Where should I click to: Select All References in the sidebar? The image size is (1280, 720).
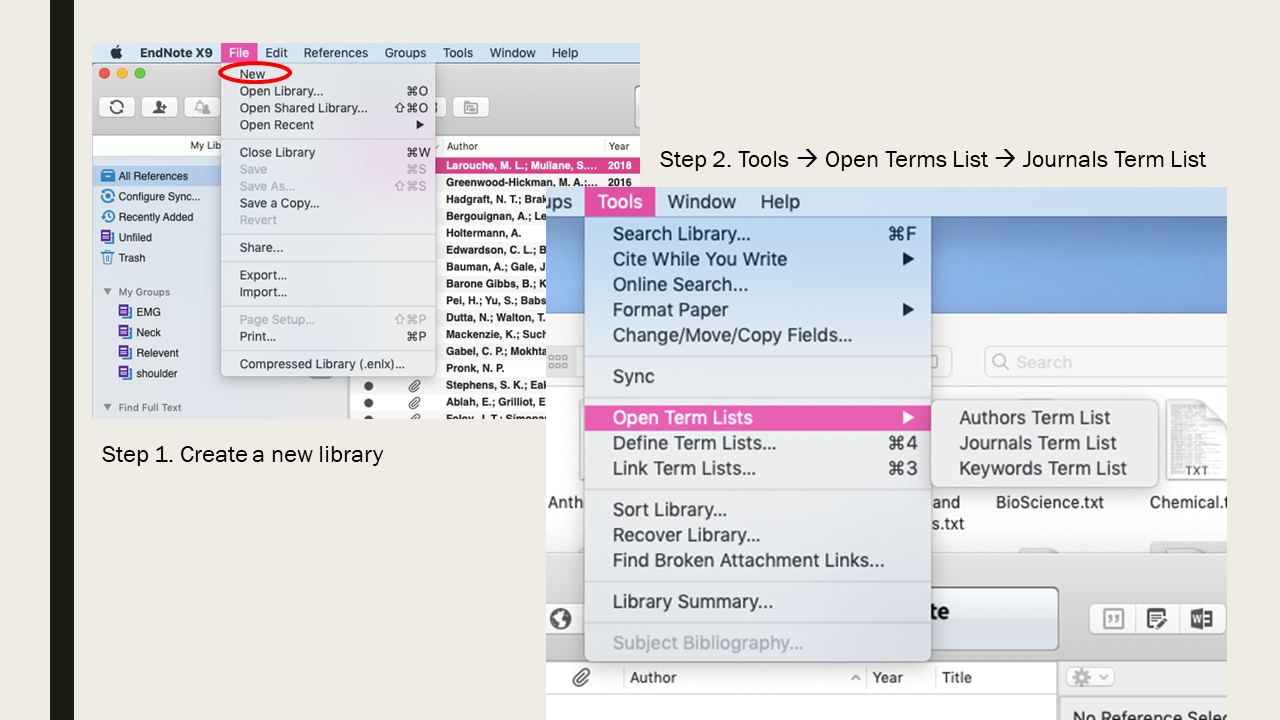(153, 176)
